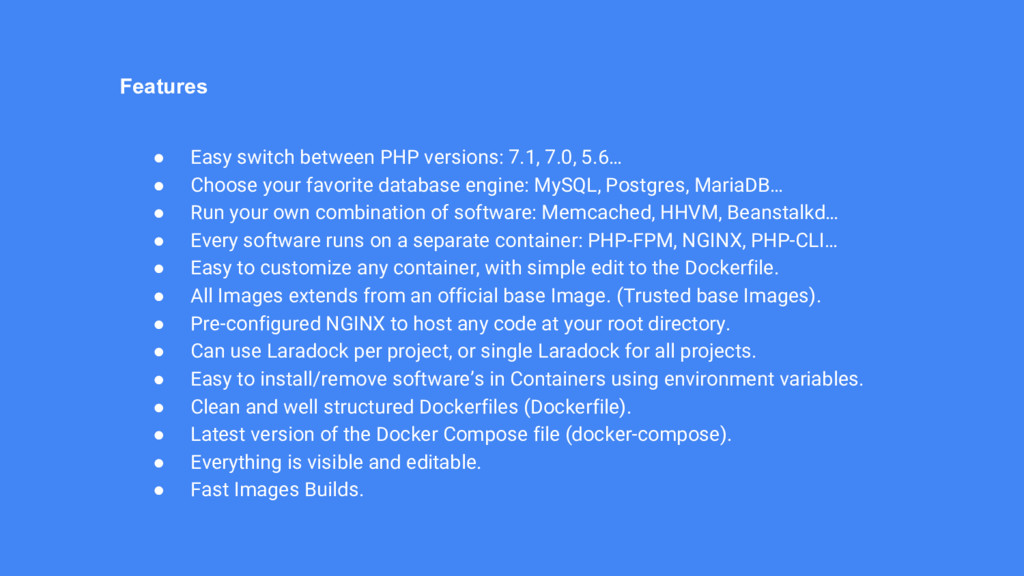Click the Everything is visible and editable line
The height and width of the screenshot is (576, 1024).
pyautogui.click(x=336, y=462)
